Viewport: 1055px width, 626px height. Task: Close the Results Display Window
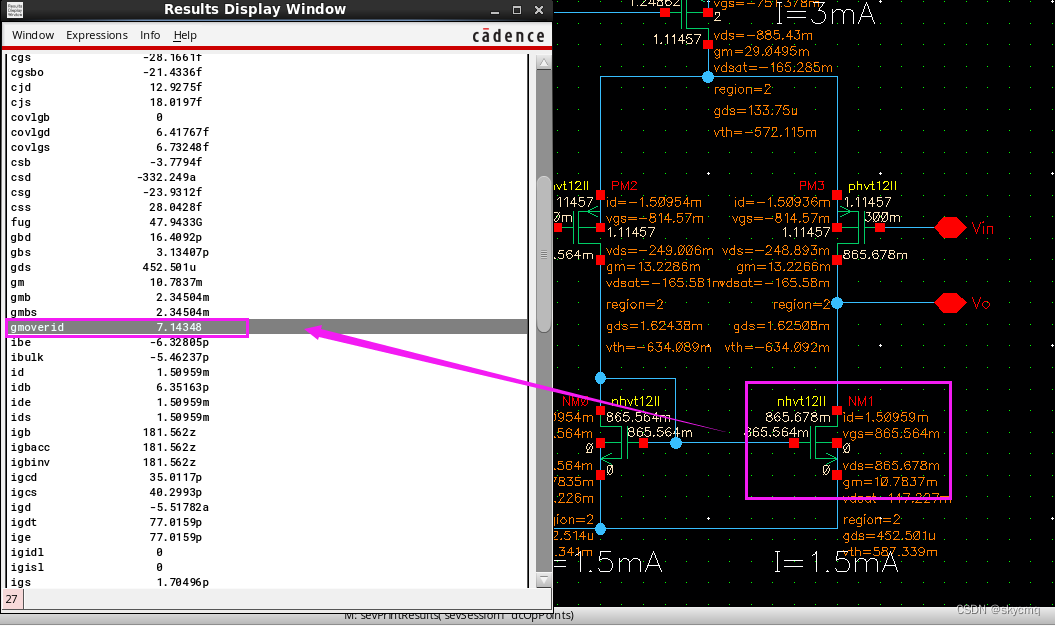539,10
